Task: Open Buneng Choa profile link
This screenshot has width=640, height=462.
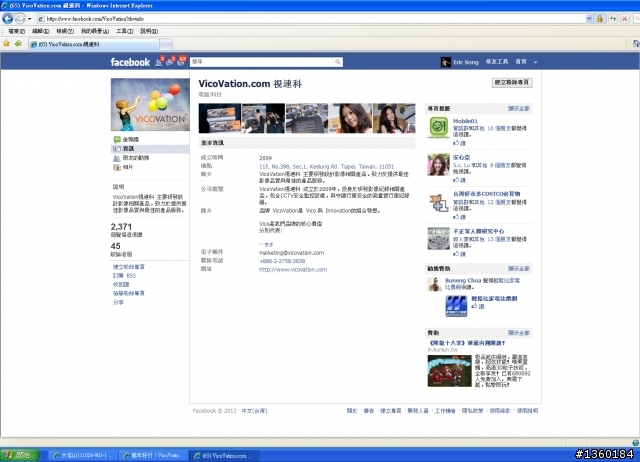Action: click(463, 281)
